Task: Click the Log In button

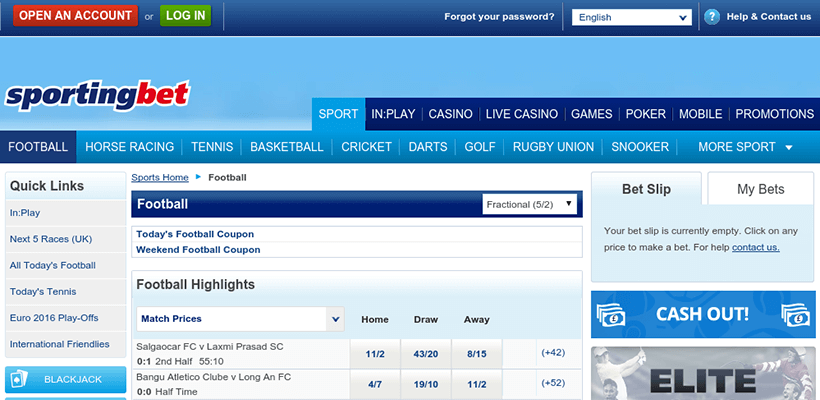Action: click(x=186, y=16)
